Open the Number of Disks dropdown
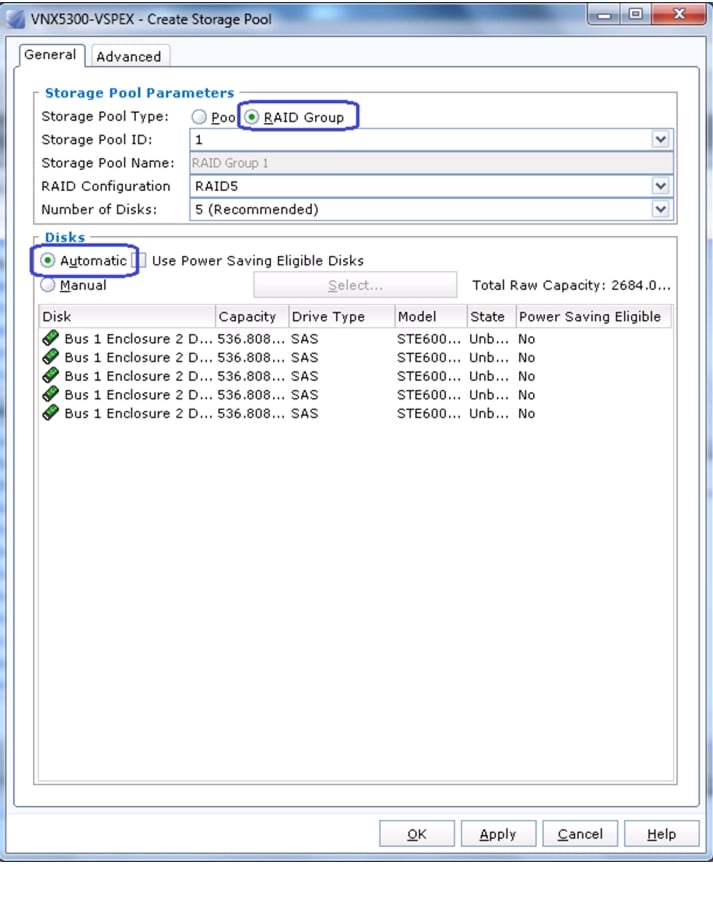 tap(660, 210)
